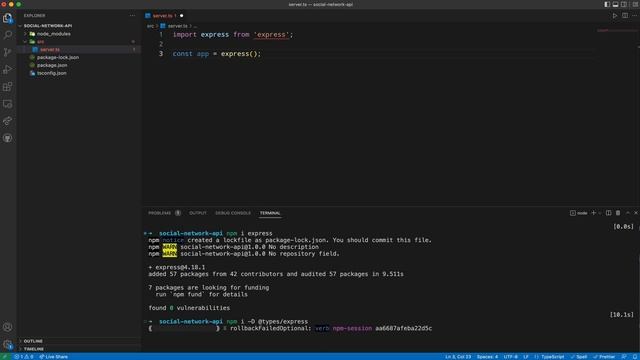This screenshot has height=360, width=640.
Task: Open notifications bell in status bar
Action: click(635, 356)
